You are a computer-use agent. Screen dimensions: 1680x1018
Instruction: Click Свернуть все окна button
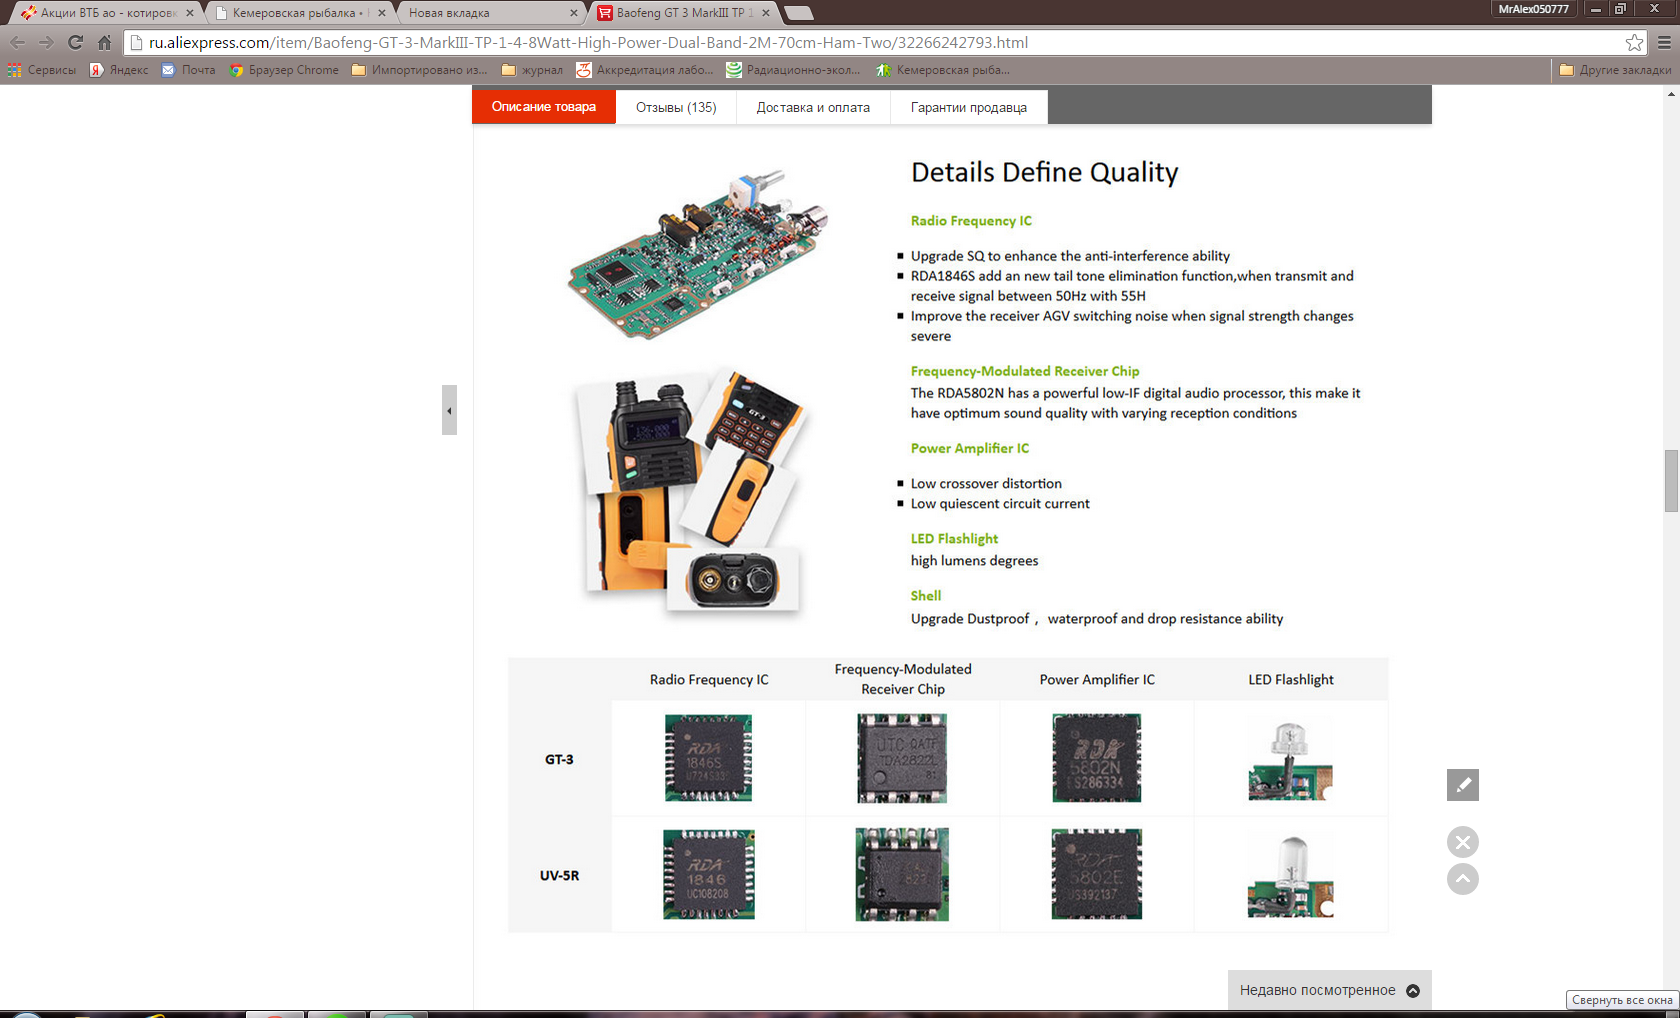click(x=1622, y=1000)
